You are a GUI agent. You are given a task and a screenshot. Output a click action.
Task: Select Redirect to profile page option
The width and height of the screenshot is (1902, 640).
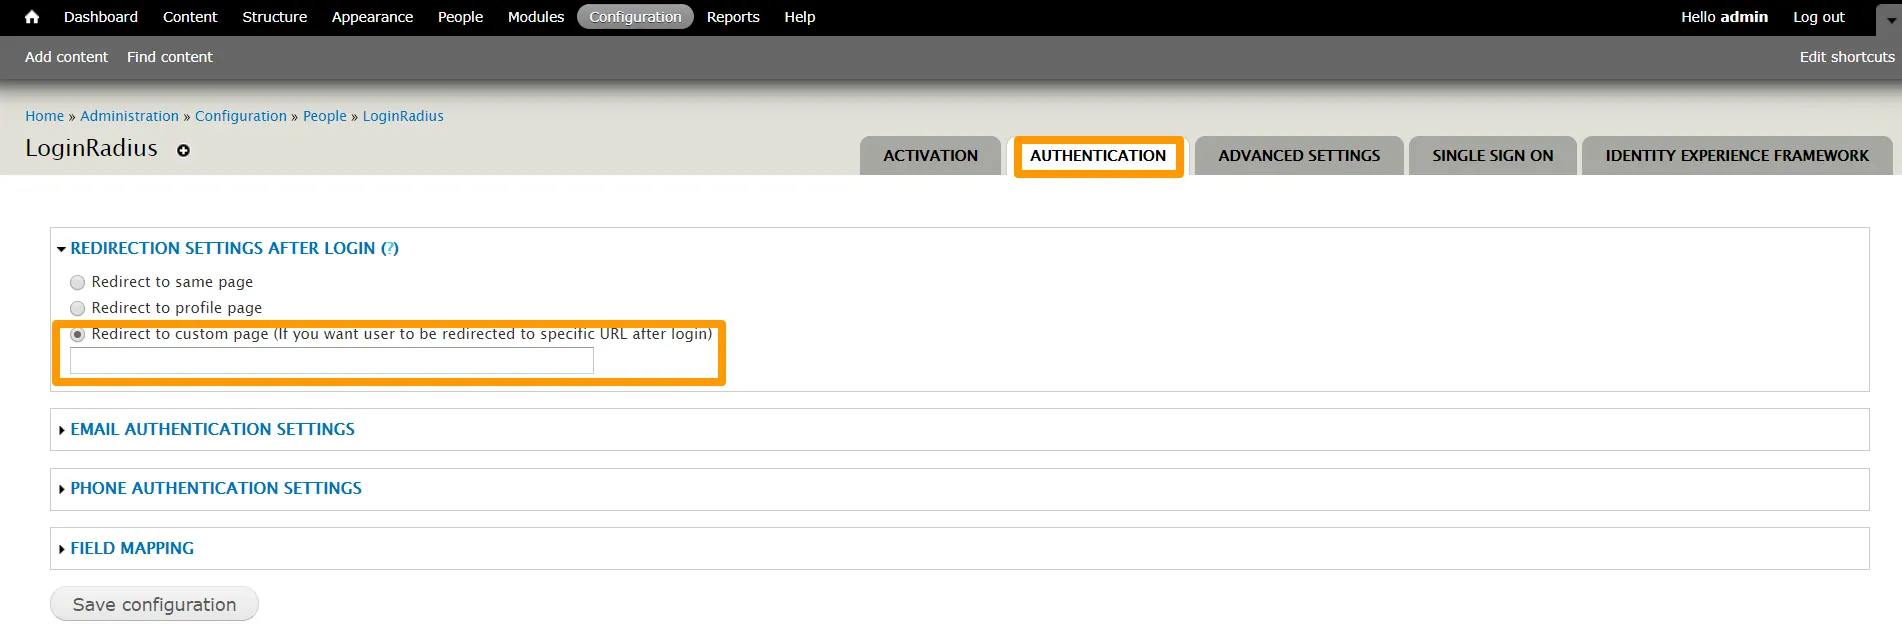pos(78,309)
